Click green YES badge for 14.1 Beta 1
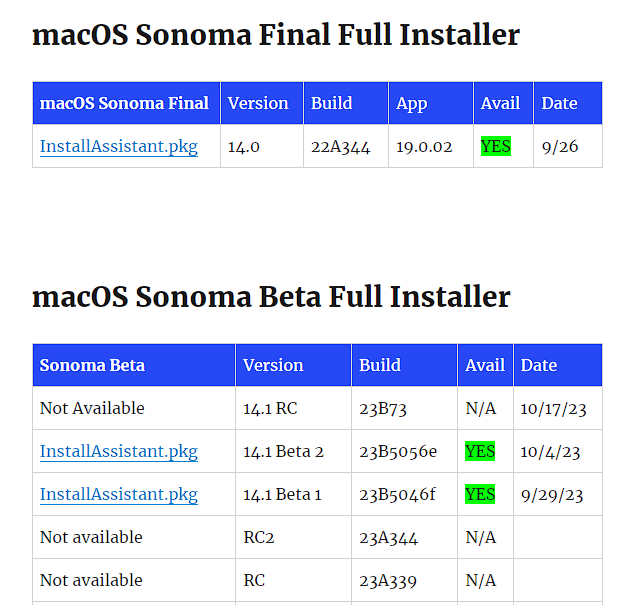The width and height of the screenshot is (642, 605). pos(480,494)
